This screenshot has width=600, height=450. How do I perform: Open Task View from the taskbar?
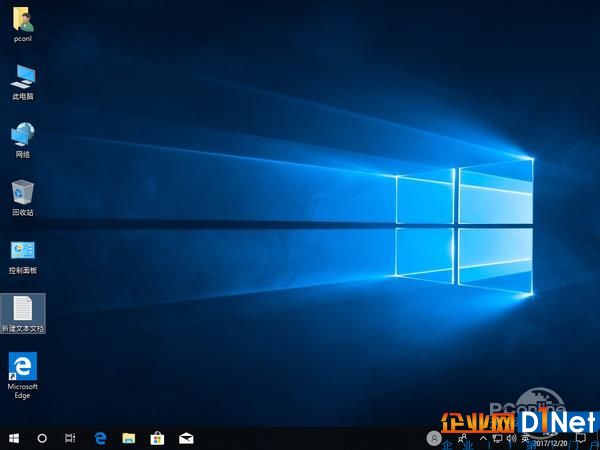click(70, 438)
